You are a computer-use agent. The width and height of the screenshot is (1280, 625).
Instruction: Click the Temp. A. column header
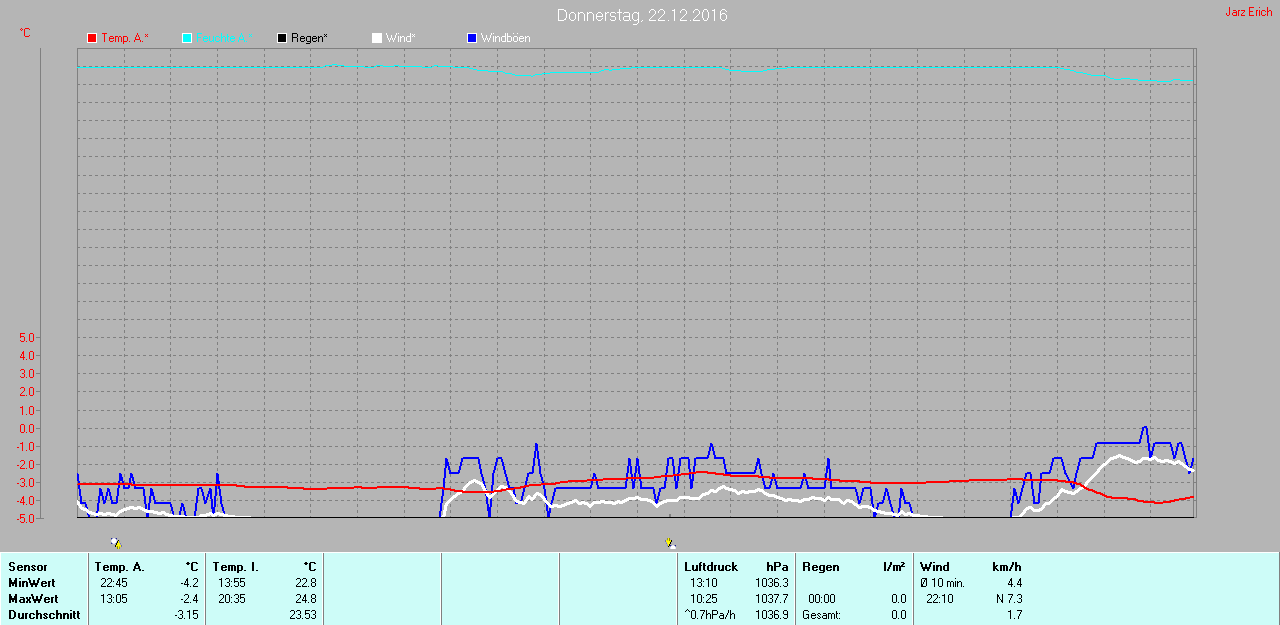120,567
